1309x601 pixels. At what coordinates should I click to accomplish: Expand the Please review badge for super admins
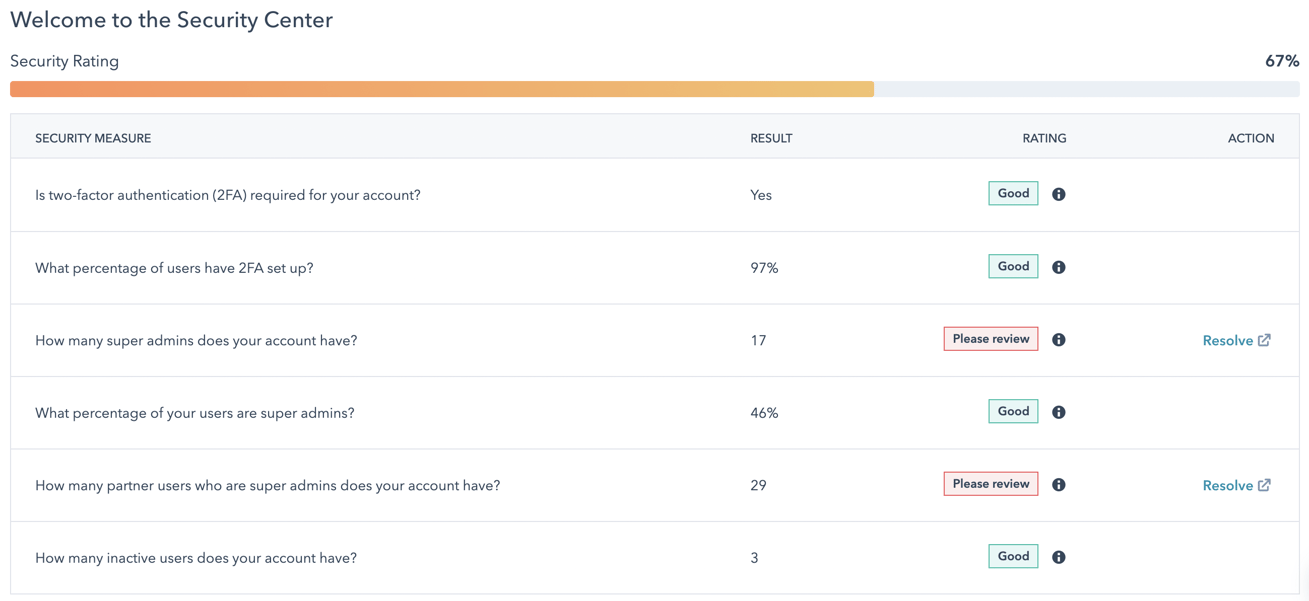(x=990, y=338)
